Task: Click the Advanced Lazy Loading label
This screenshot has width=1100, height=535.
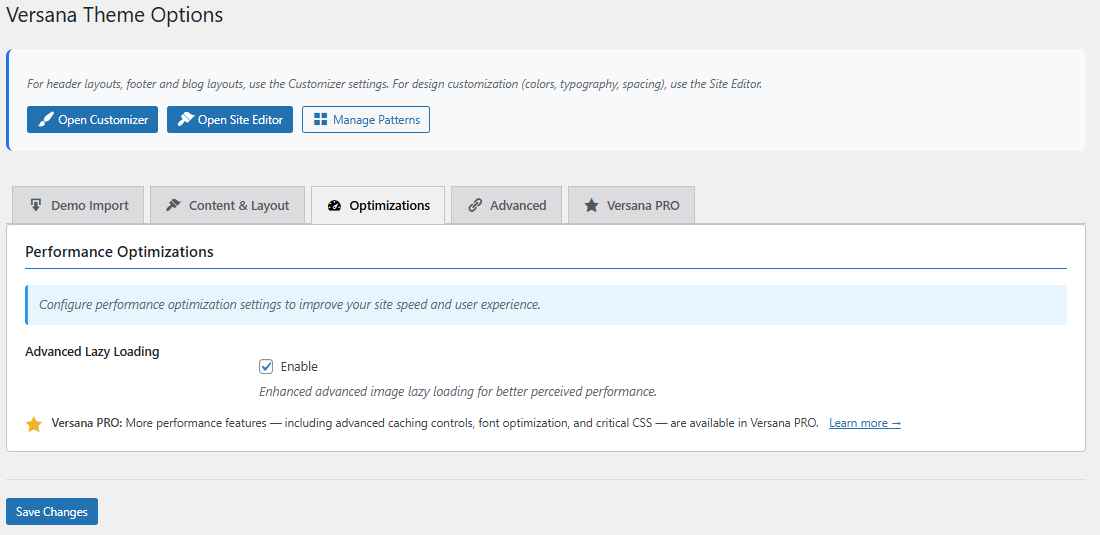Action: coord(93,352)
